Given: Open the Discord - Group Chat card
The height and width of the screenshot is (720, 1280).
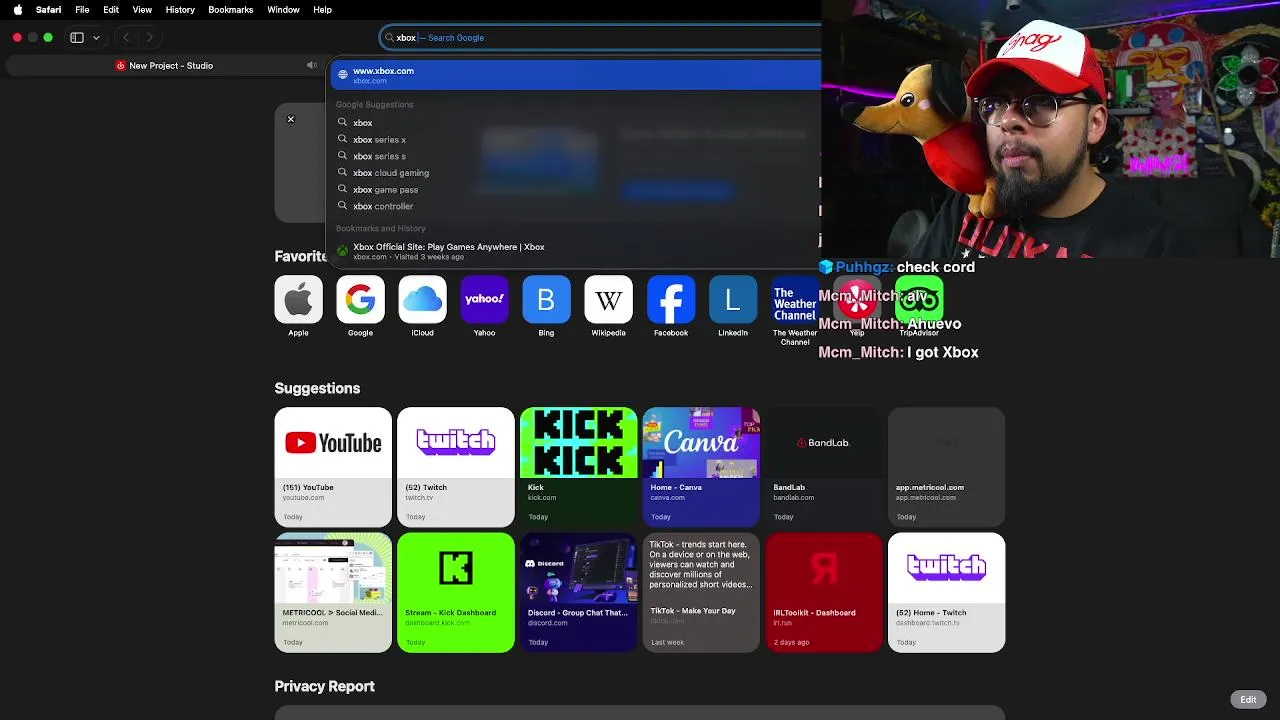Looking at the screenshot, I should point(578,592).
